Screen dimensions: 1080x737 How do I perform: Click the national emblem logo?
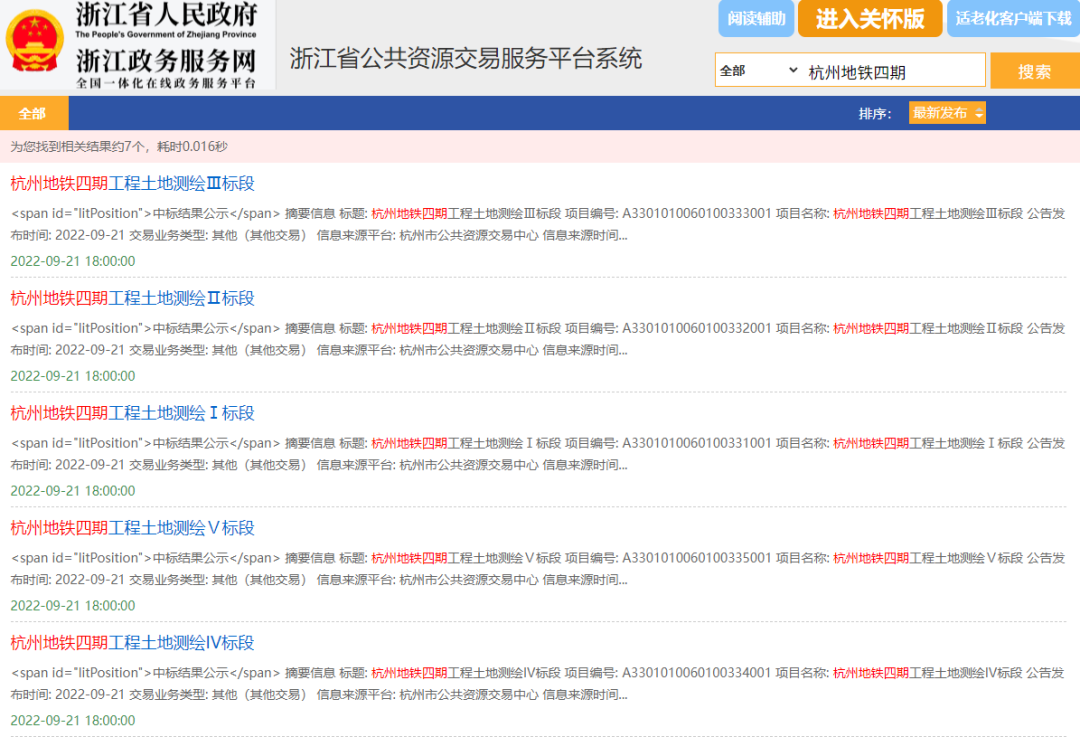[x=34, y=41]
